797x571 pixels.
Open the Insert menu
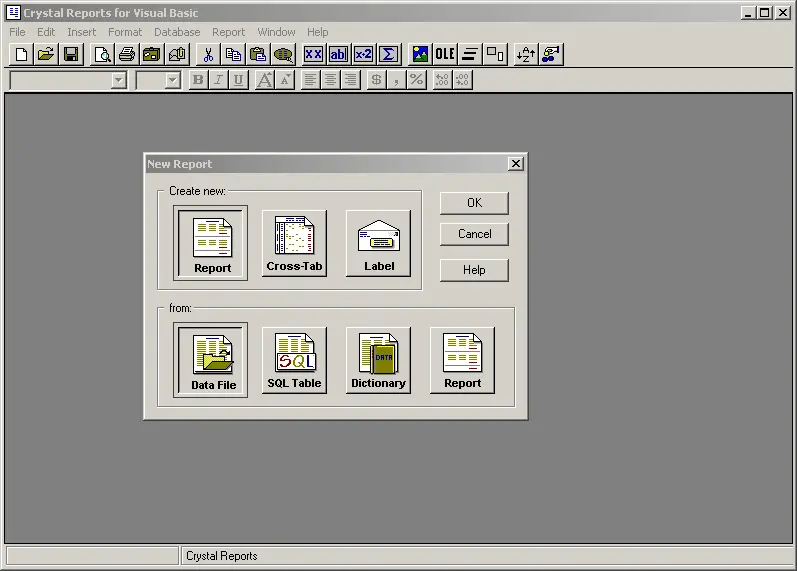coord(81,32)
